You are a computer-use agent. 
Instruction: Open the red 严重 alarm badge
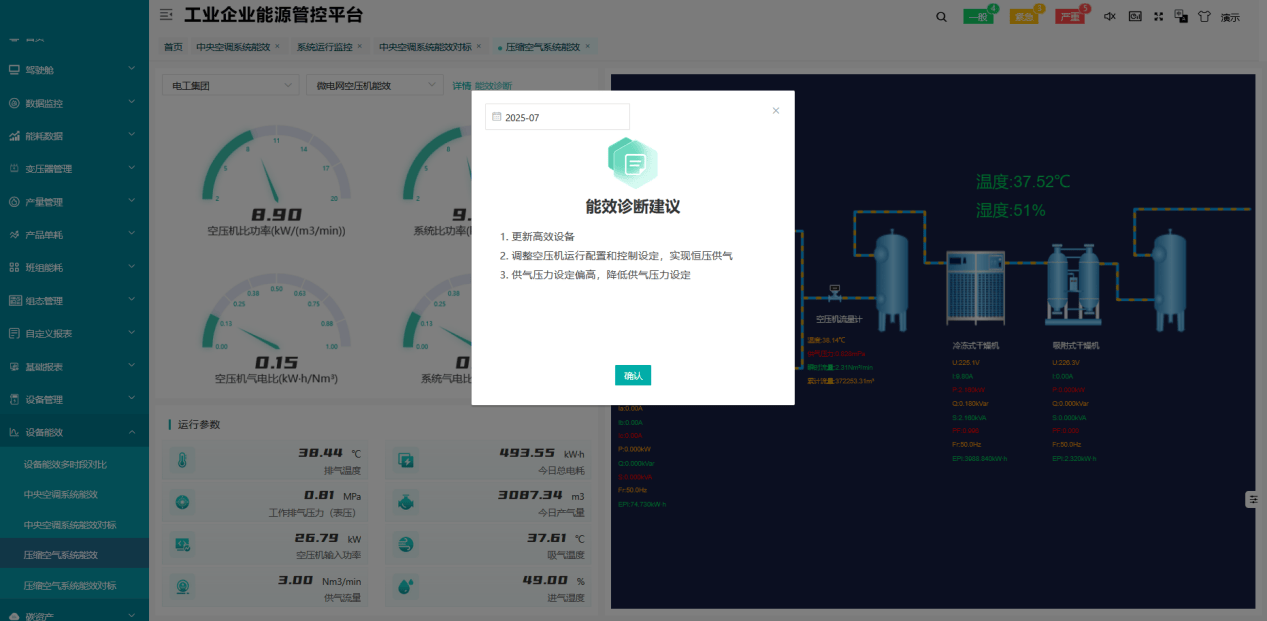point(1070,17)
